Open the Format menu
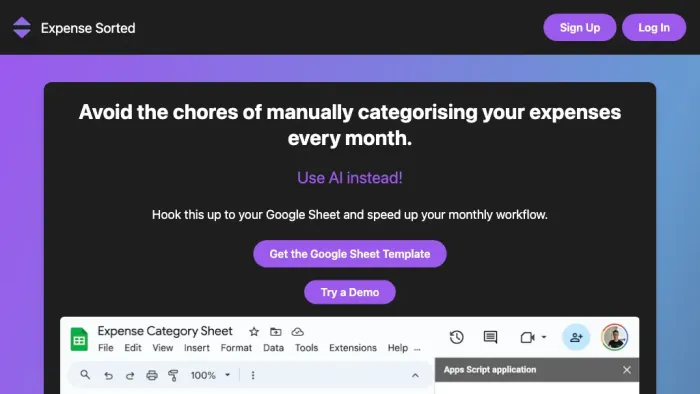The image size is (700, 394). pos(236,348)
